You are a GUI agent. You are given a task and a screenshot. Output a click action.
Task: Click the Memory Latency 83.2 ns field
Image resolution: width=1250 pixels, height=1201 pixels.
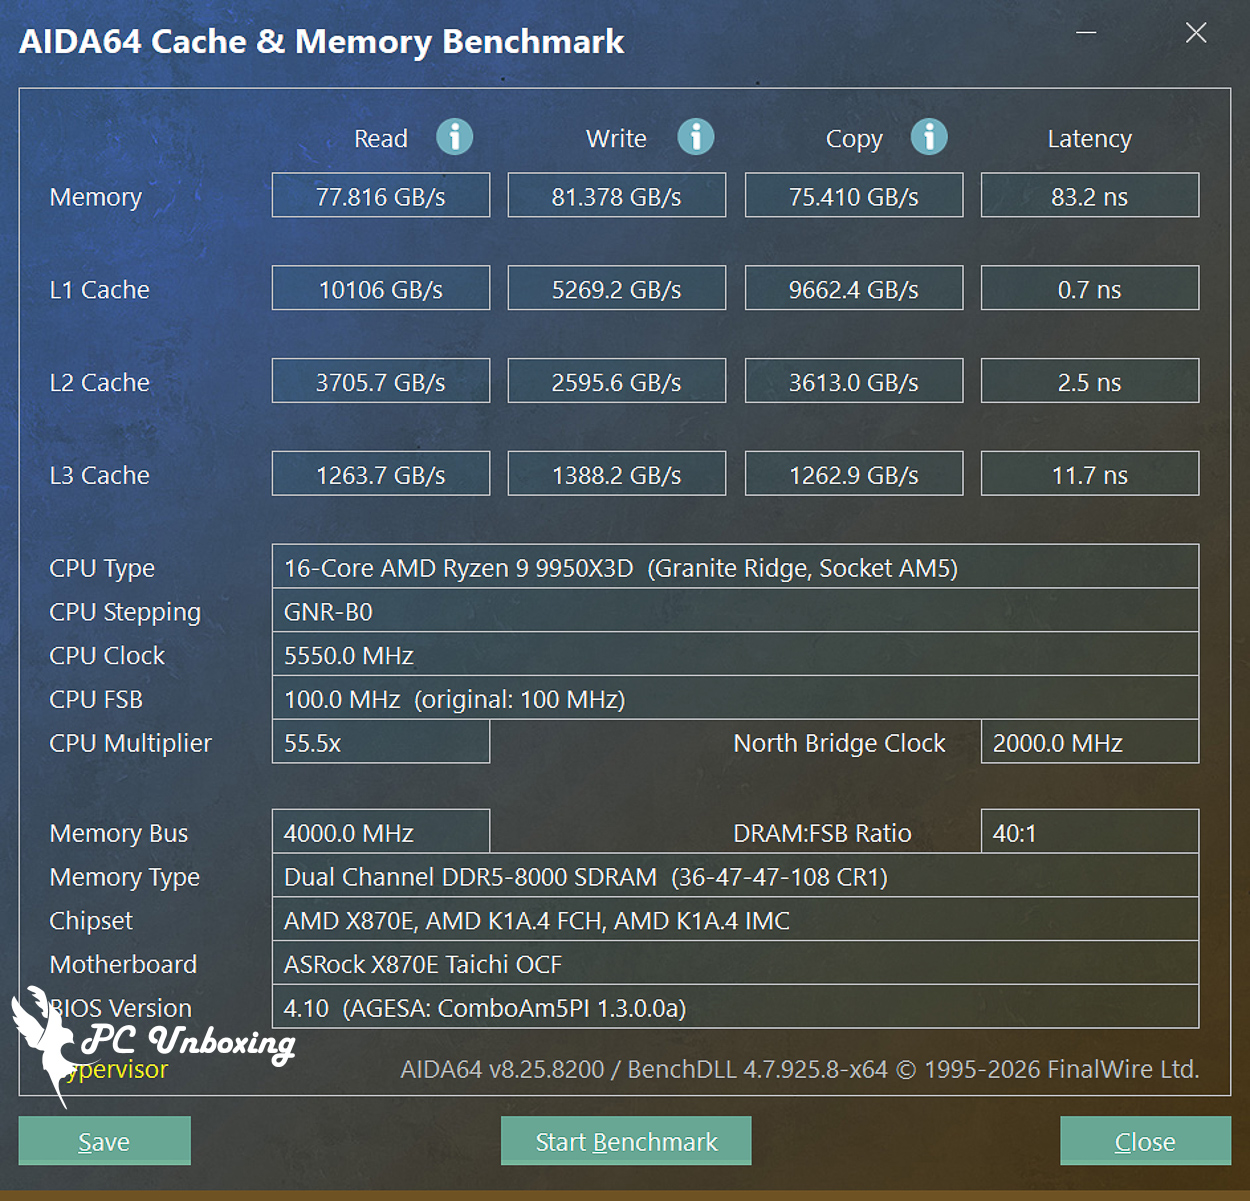tap(1090, 196)
